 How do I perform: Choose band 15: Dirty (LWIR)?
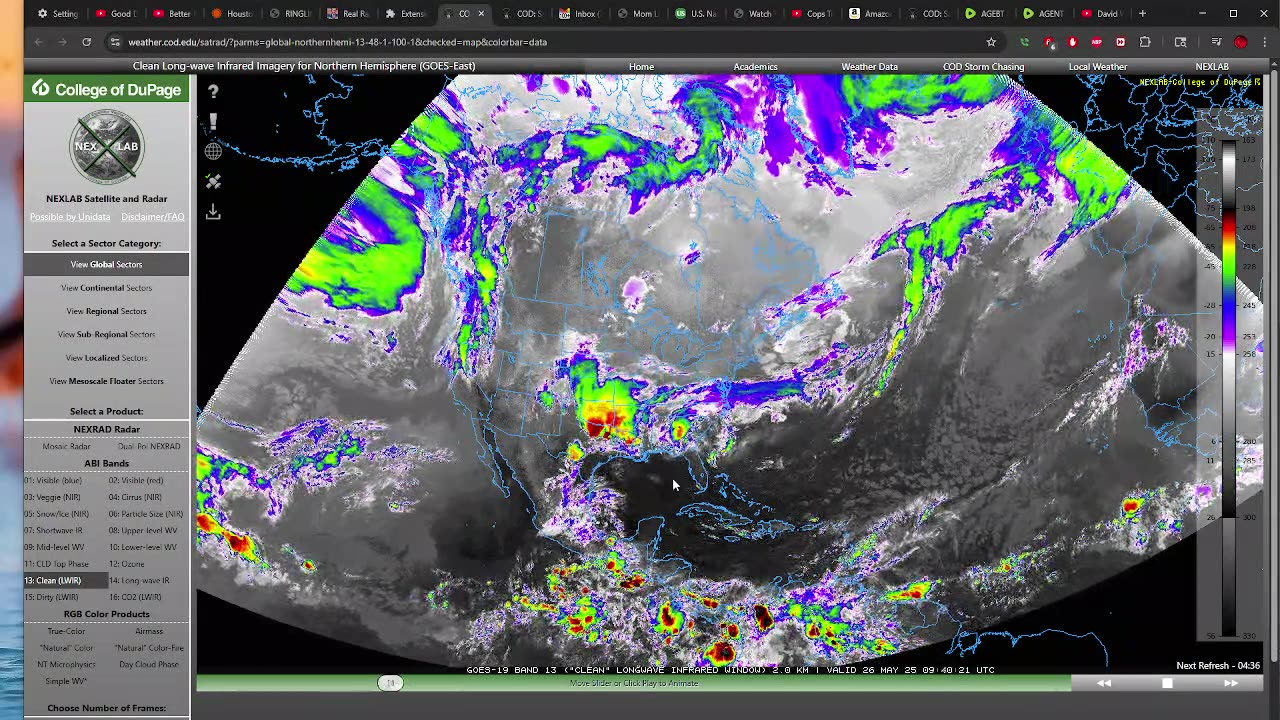coord(52,597)
